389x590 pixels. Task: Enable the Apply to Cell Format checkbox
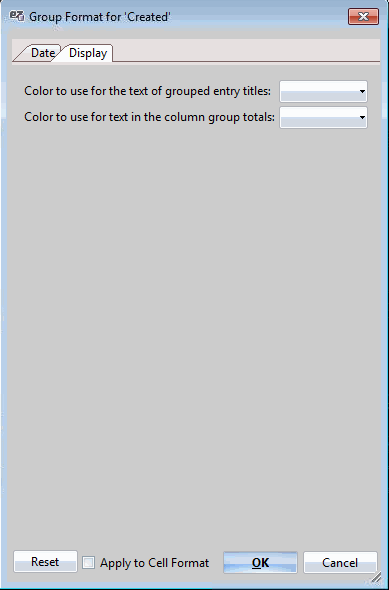88,563
